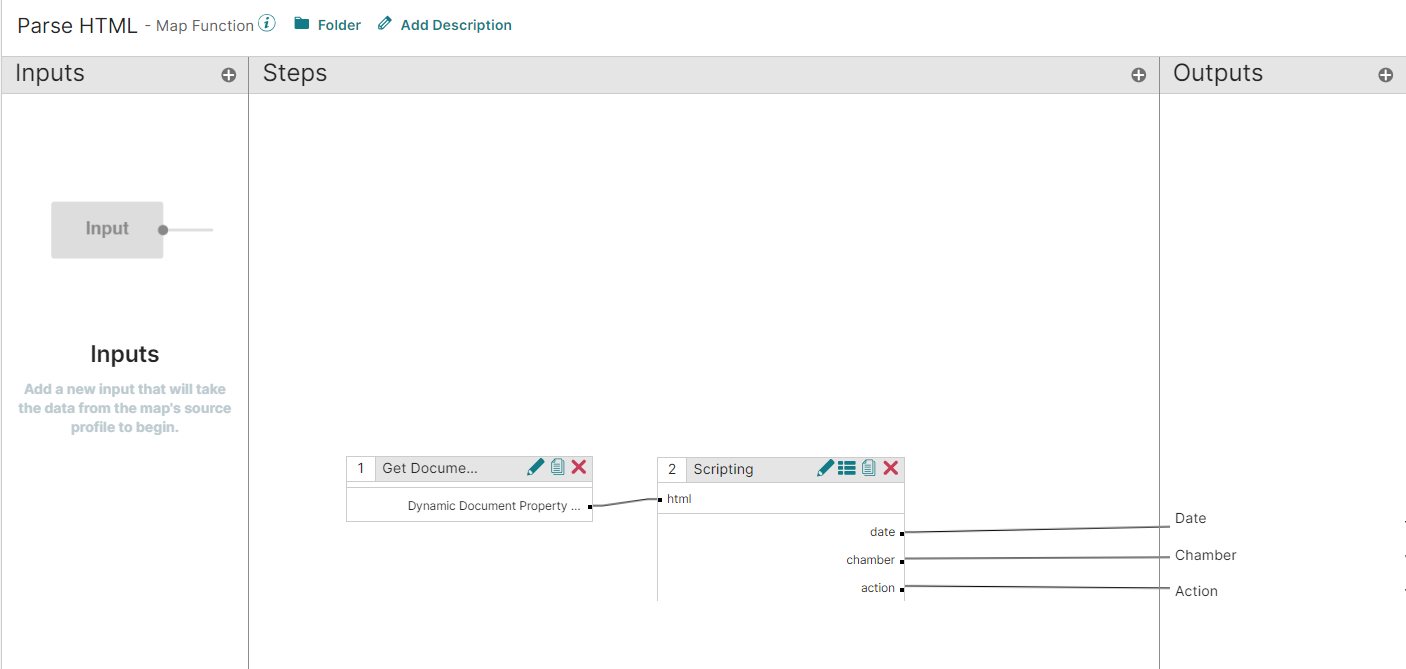Add a new input with the plus icon

pos(229,75)
